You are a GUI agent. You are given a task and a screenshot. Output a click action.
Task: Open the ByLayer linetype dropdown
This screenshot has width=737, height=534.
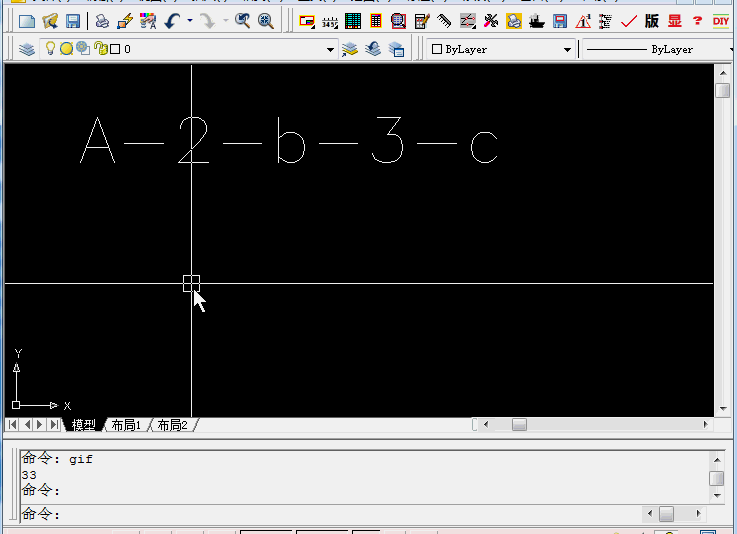(x=659, y=49)
